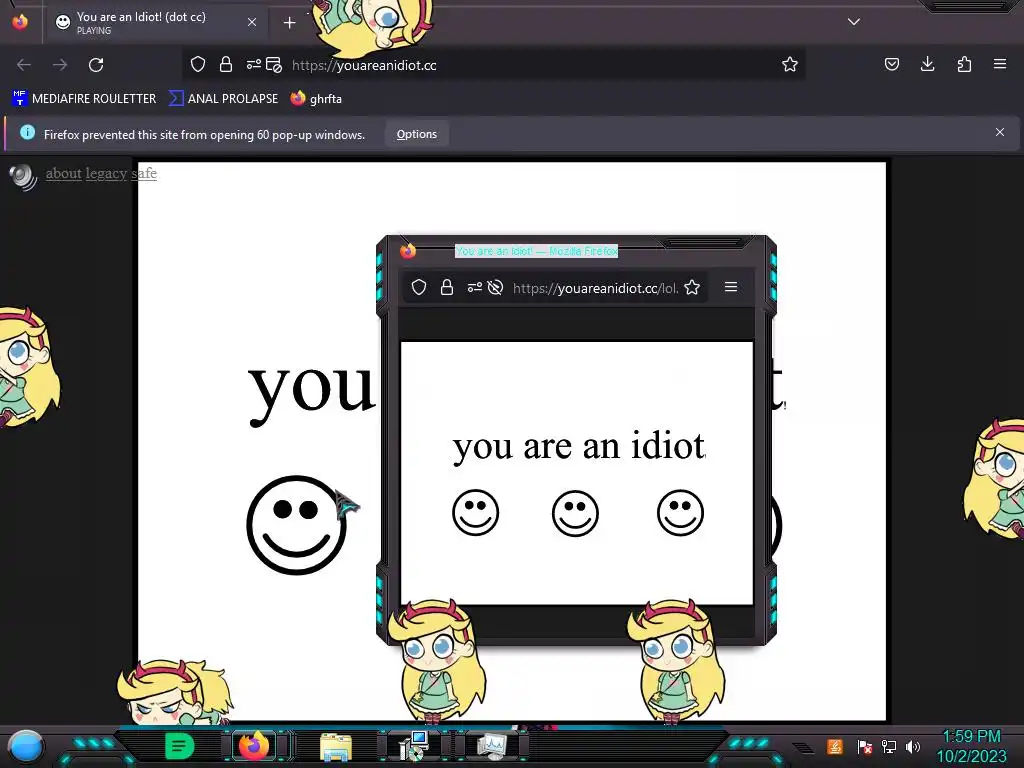The height and width of the screenshot is (768, 1024).
Task: Click shield icon in the pop-up window
Action: coord(419,287)
